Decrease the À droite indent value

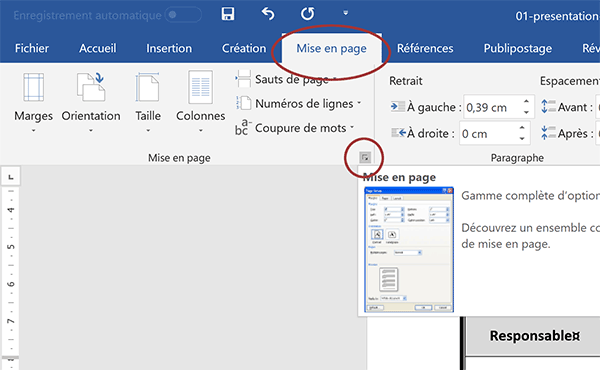tap(522, 139)
